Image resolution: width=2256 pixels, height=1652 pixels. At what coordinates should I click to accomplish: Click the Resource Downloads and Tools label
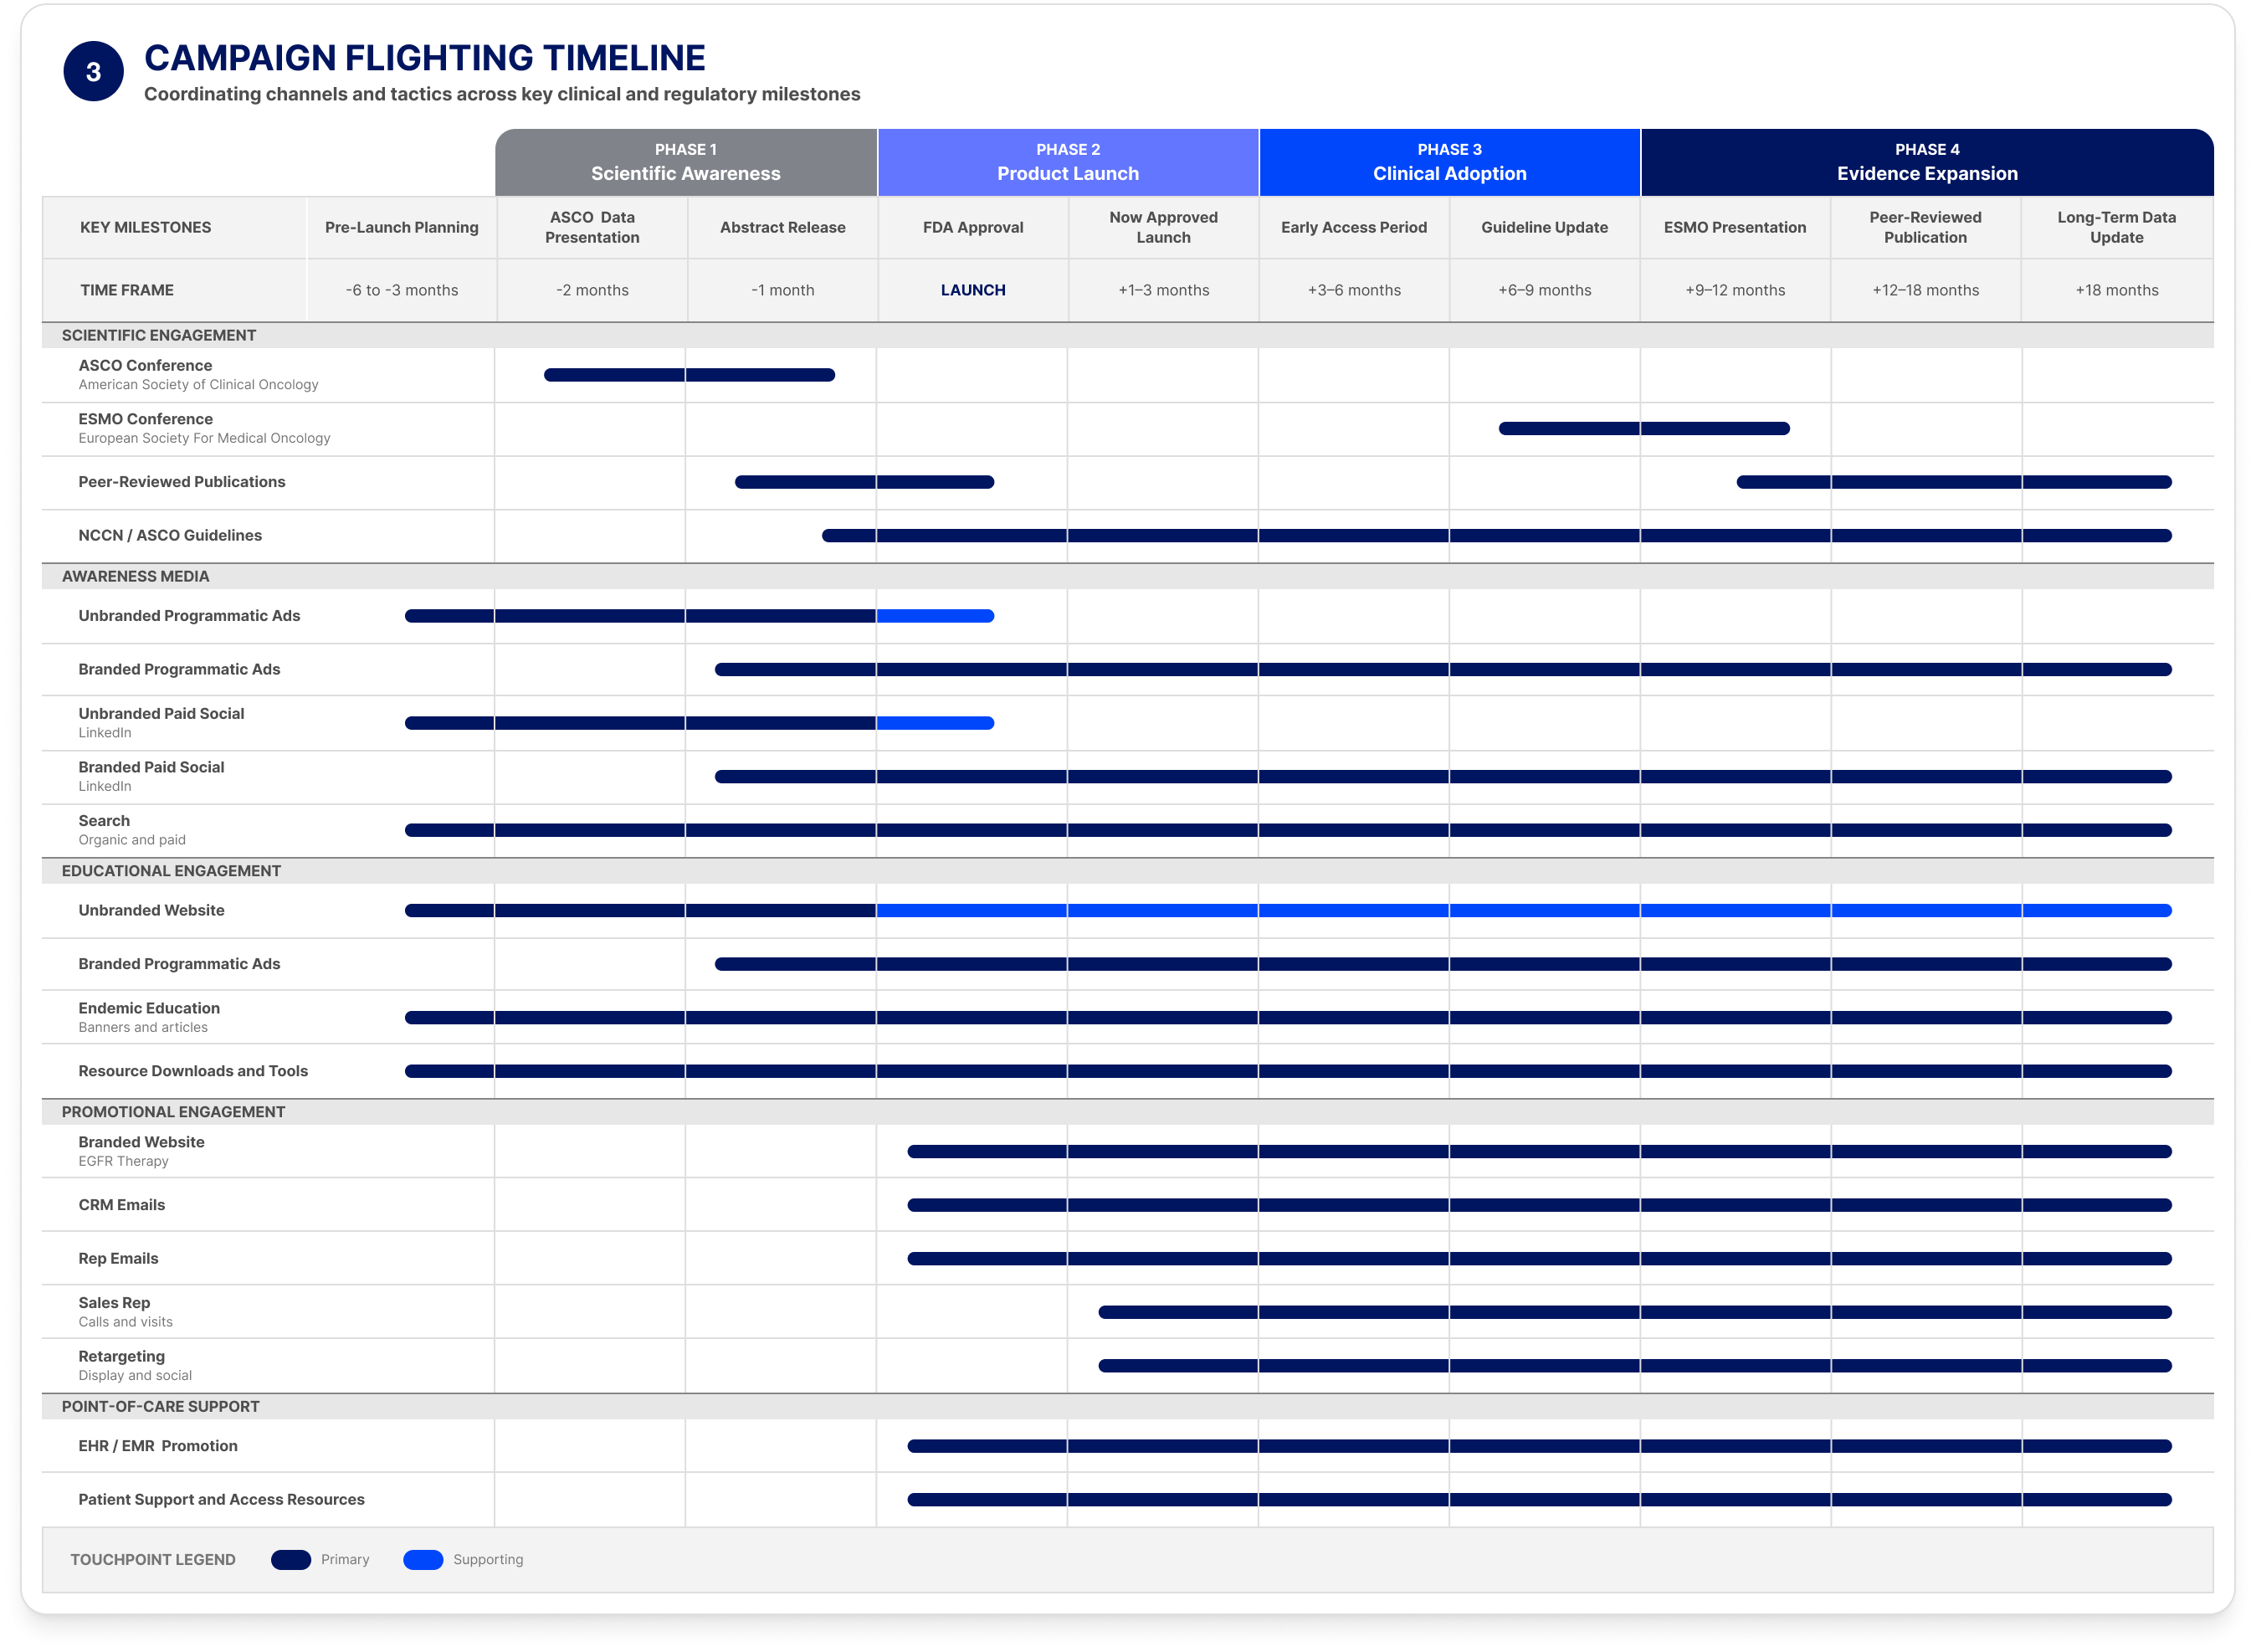pyautogui.click(x=193, y=1071)
